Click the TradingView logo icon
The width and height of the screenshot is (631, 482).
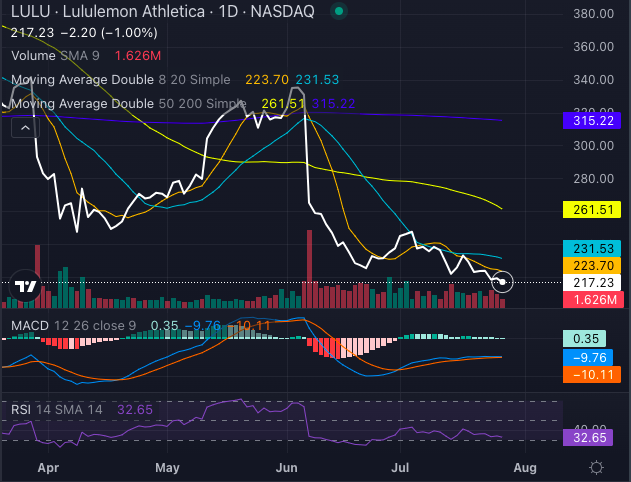tap(25, 286)
